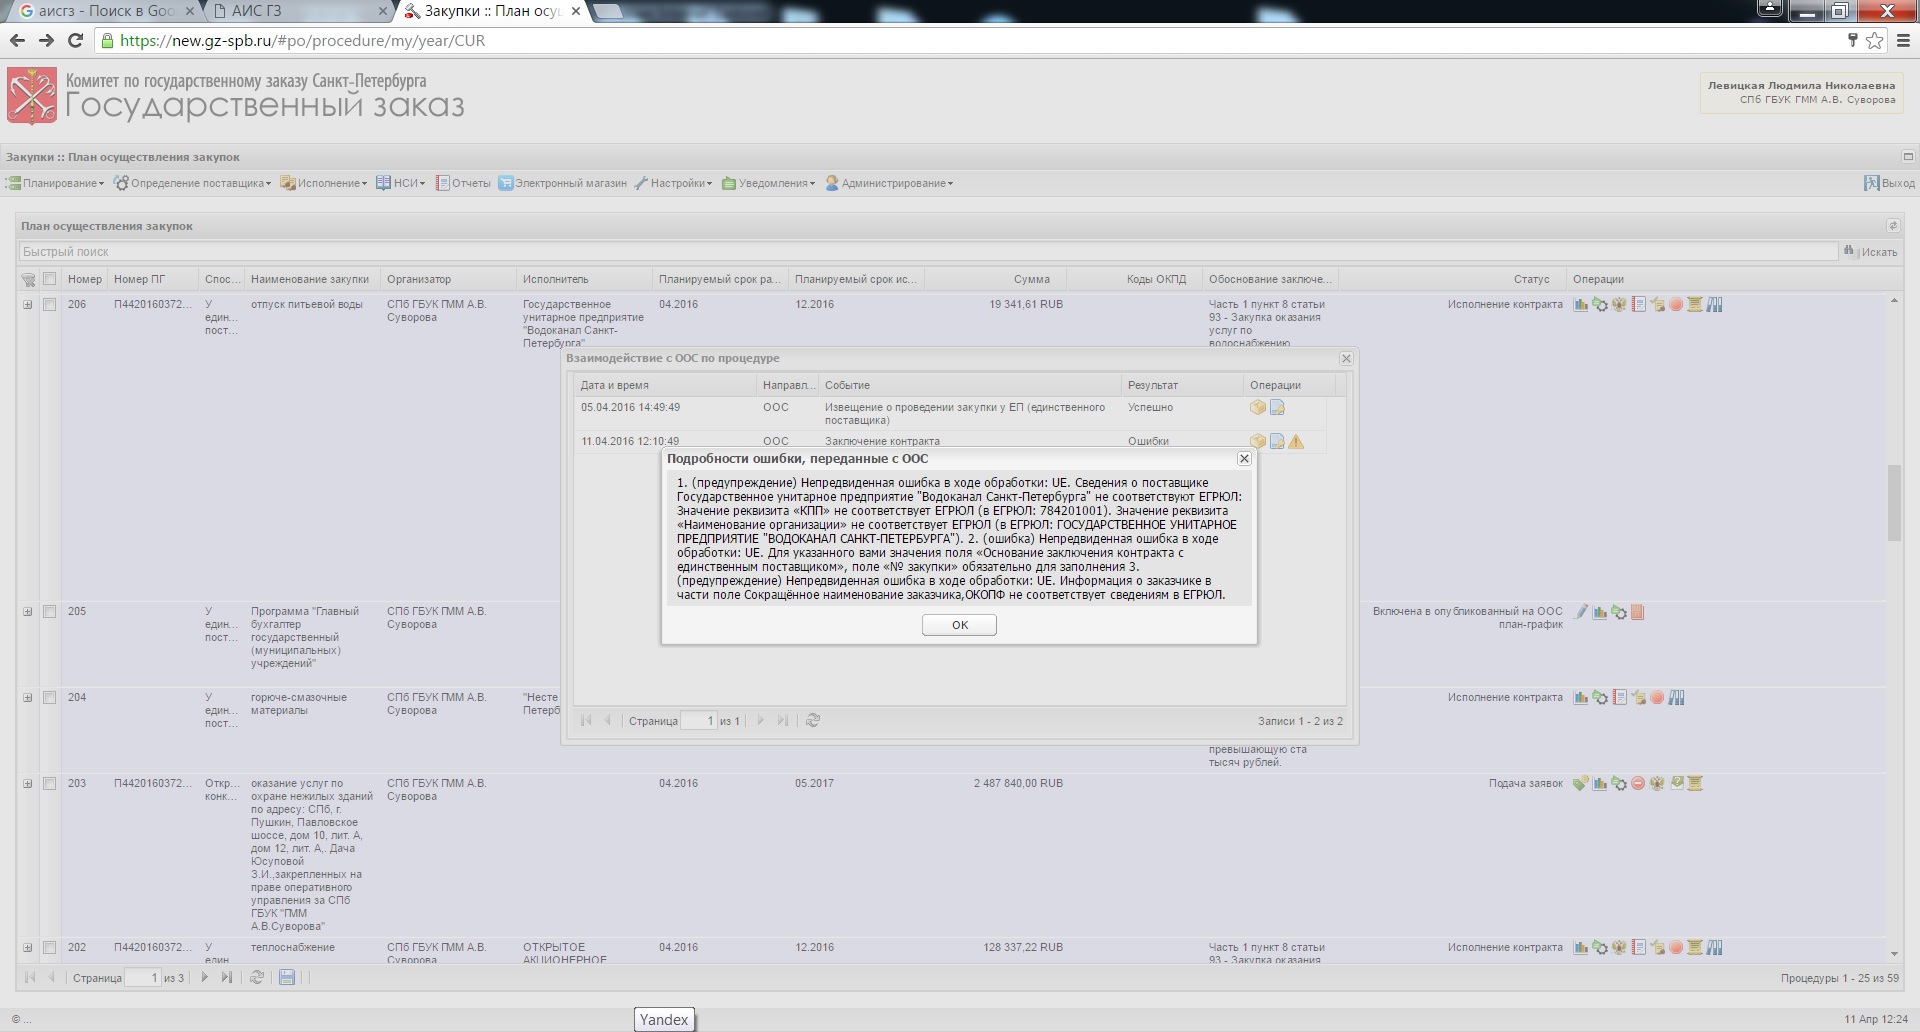Switch to the АИС ГЗ browser tab
The width and height of the screenshot is (1920, 1032).
pyautogui.click(x=298, y=11)
